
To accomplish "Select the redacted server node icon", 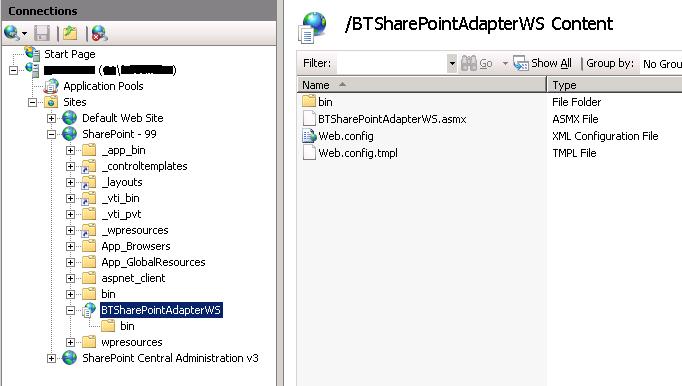I will tap(32, 70).
